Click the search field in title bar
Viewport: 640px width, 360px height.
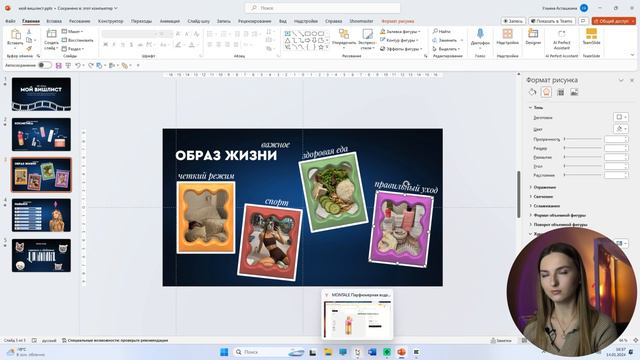tap(322, 8)
